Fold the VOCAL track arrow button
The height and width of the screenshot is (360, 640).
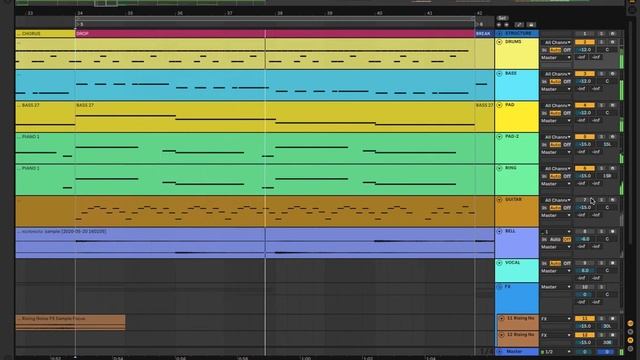point(499,263)
